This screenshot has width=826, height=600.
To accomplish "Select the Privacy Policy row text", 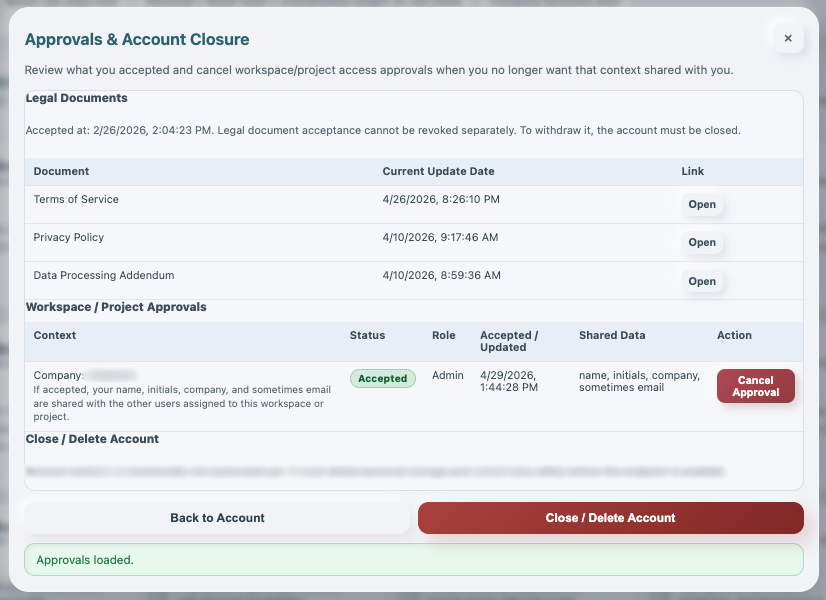I will coord(68,237).
